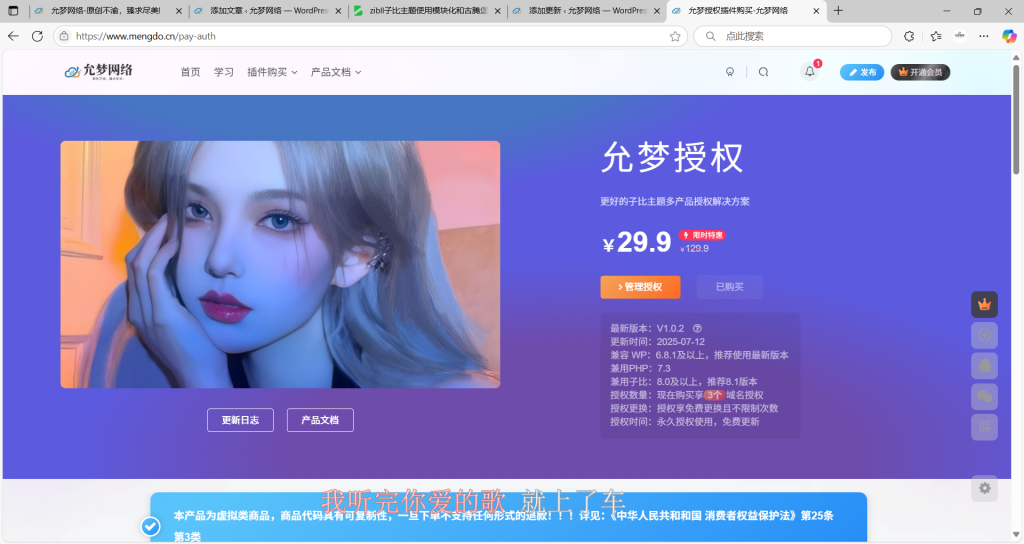Click the 开通会员 membership button
Screen dimensions: 1024x544
pyautogui.click(x=920, y=72)
